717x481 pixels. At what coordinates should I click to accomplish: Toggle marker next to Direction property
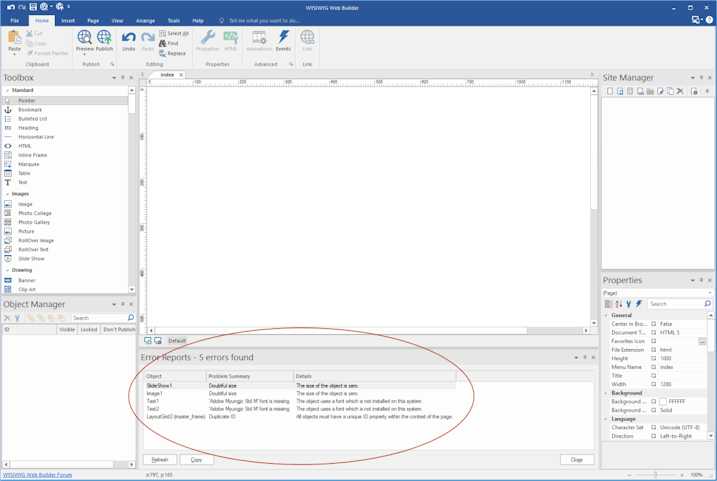[x=654, y=436]
